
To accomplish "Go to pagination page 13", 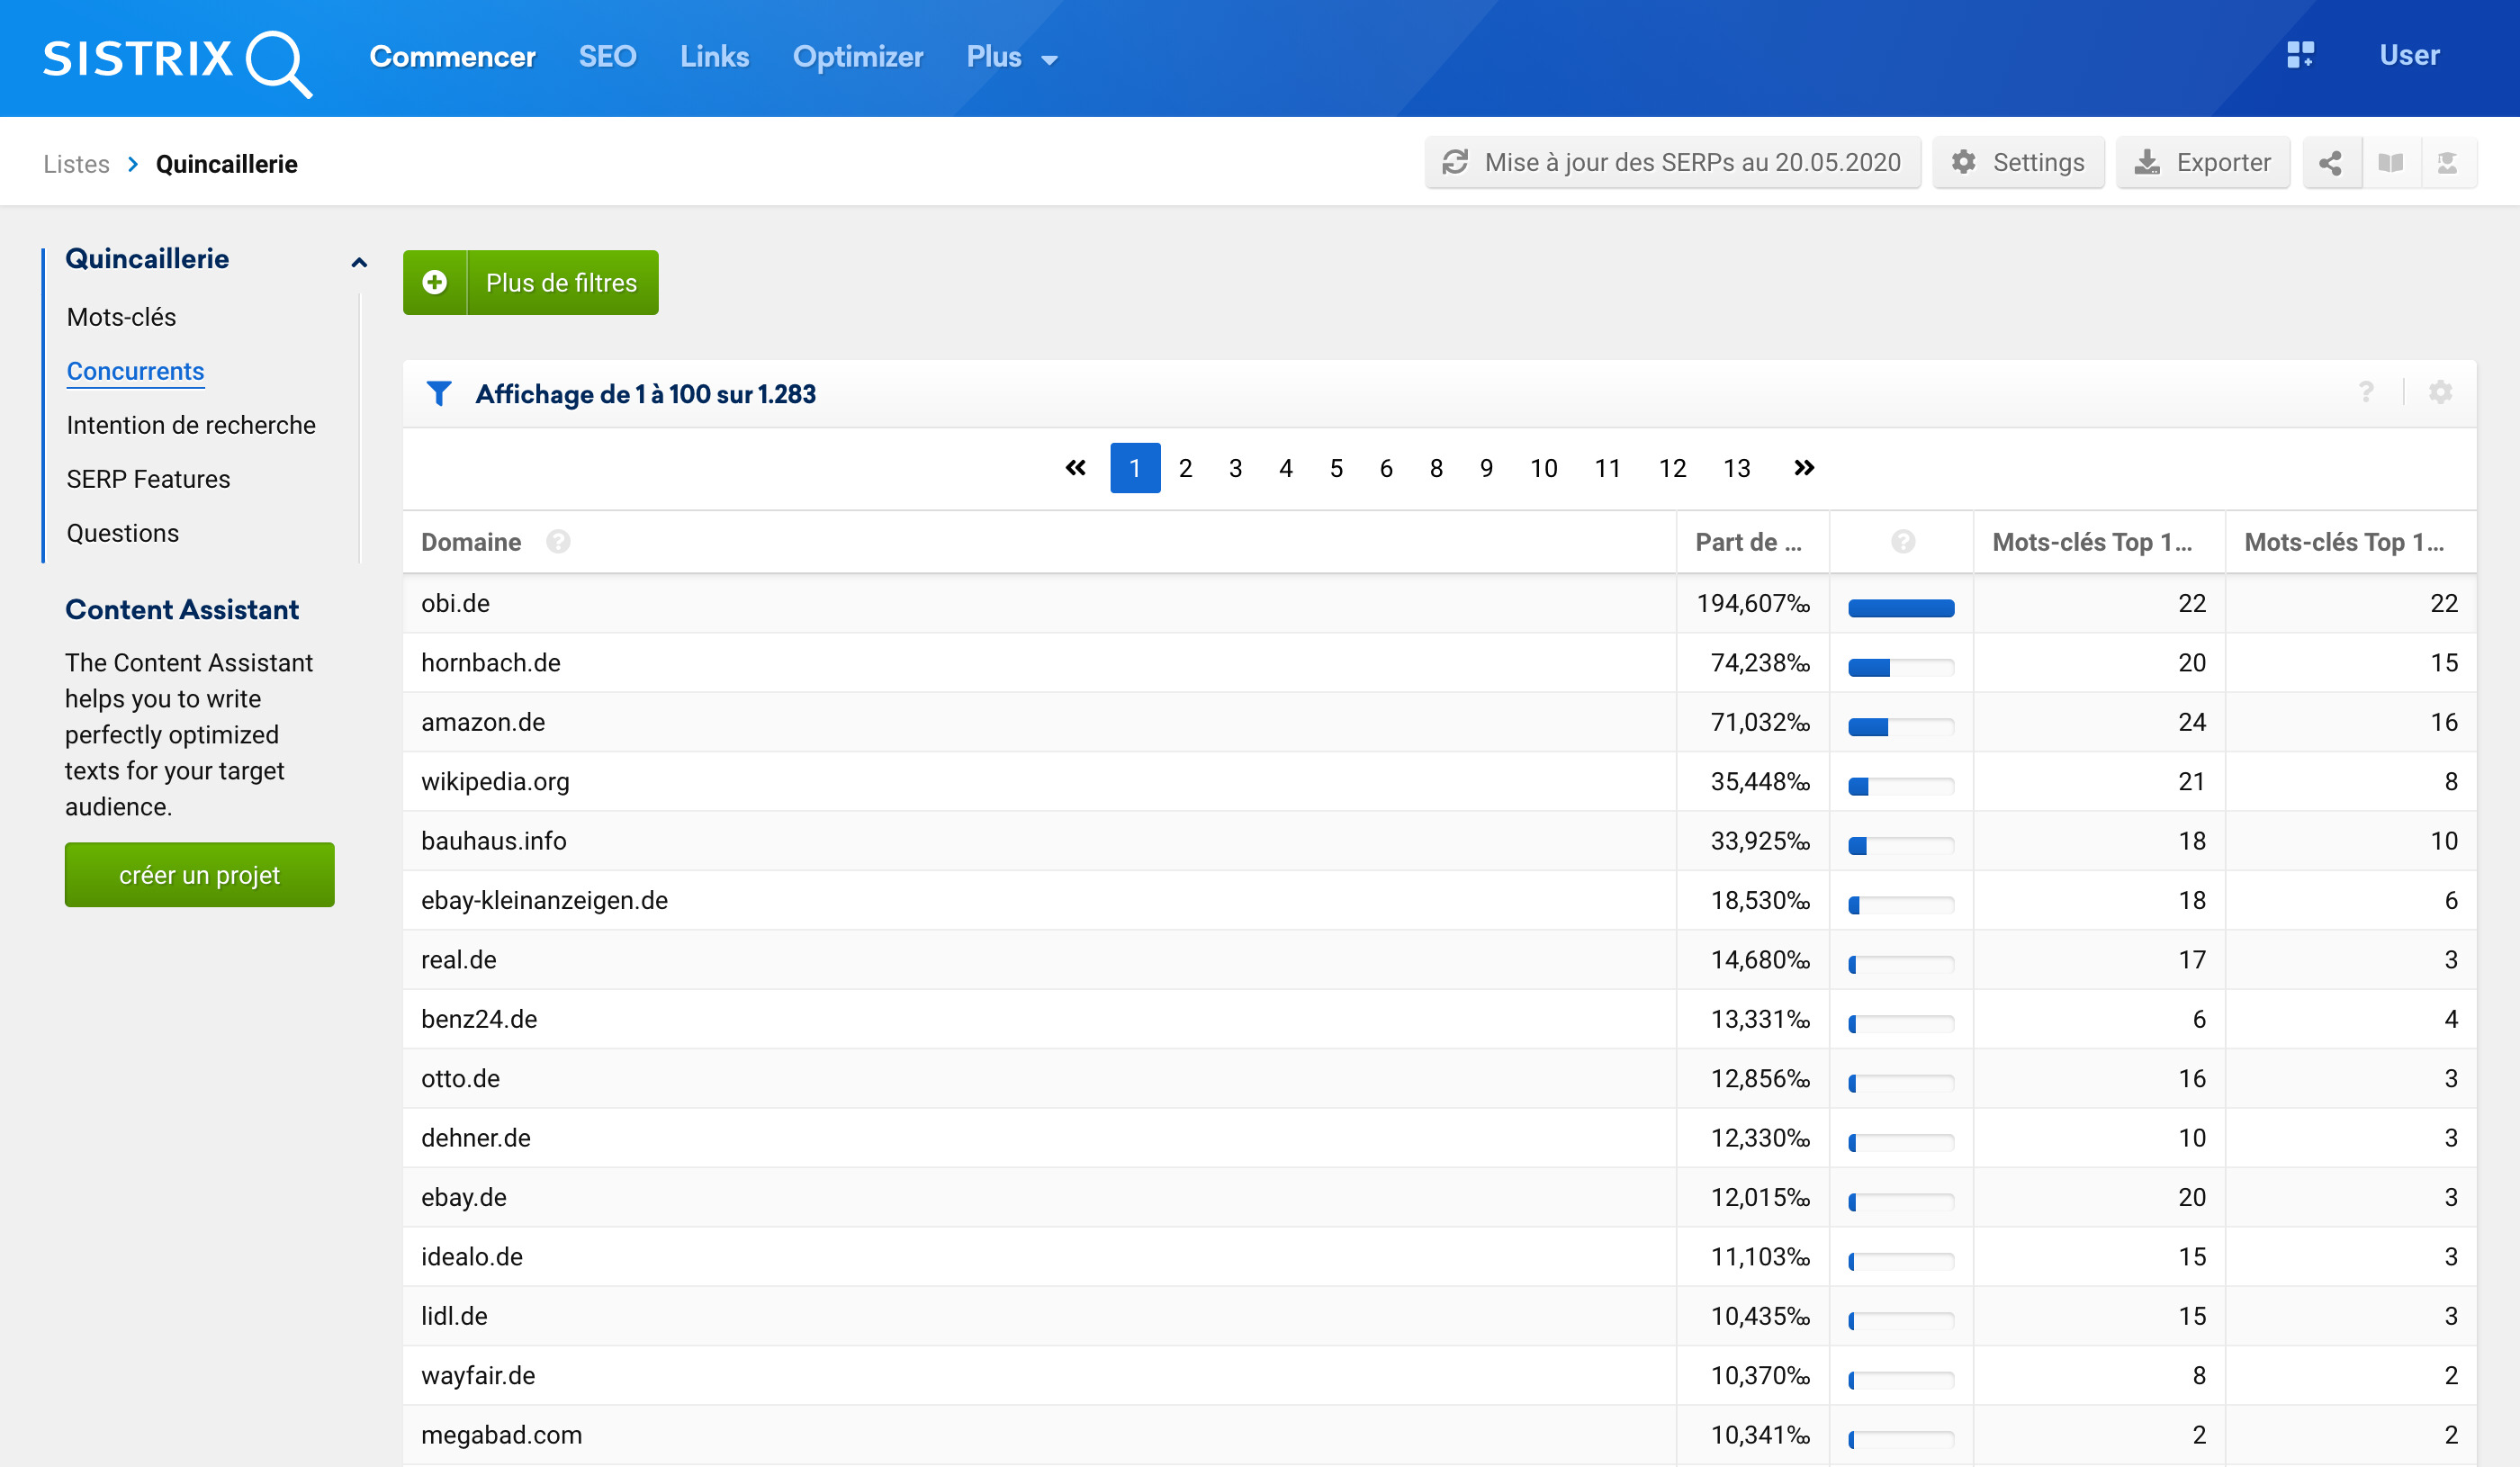I will click(1736, 468).
